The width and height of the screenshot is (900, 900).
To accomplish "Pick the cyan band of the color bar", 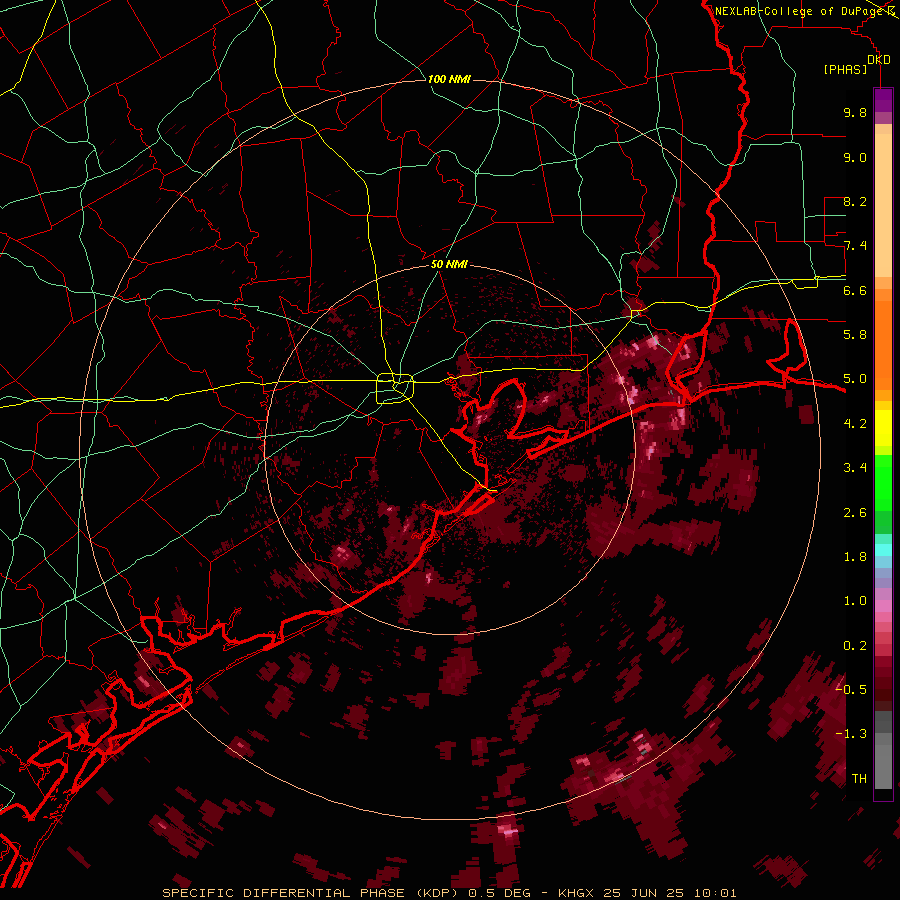I will click(883, 550).
